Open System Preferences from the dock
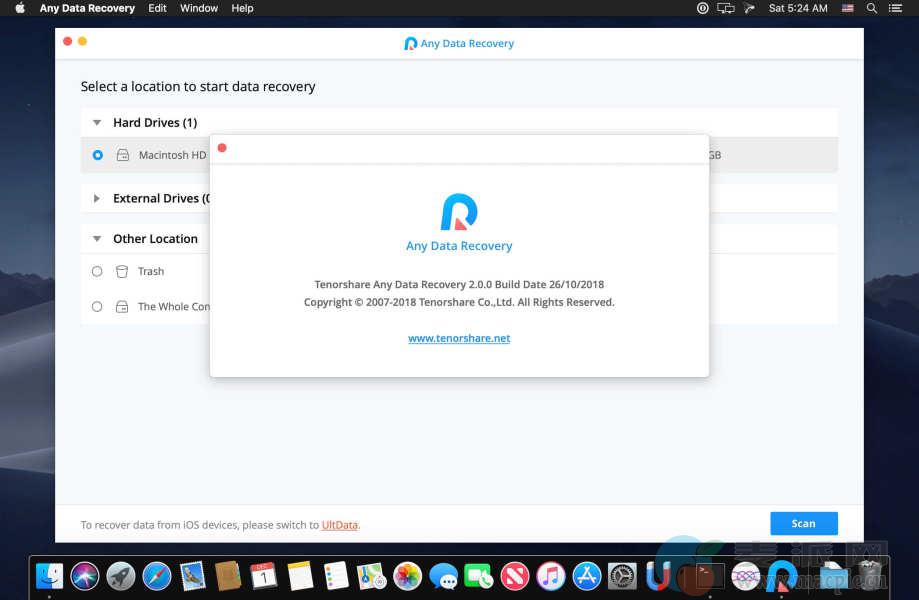Screen dimensions: 919x600 click(x=622, y=576)
